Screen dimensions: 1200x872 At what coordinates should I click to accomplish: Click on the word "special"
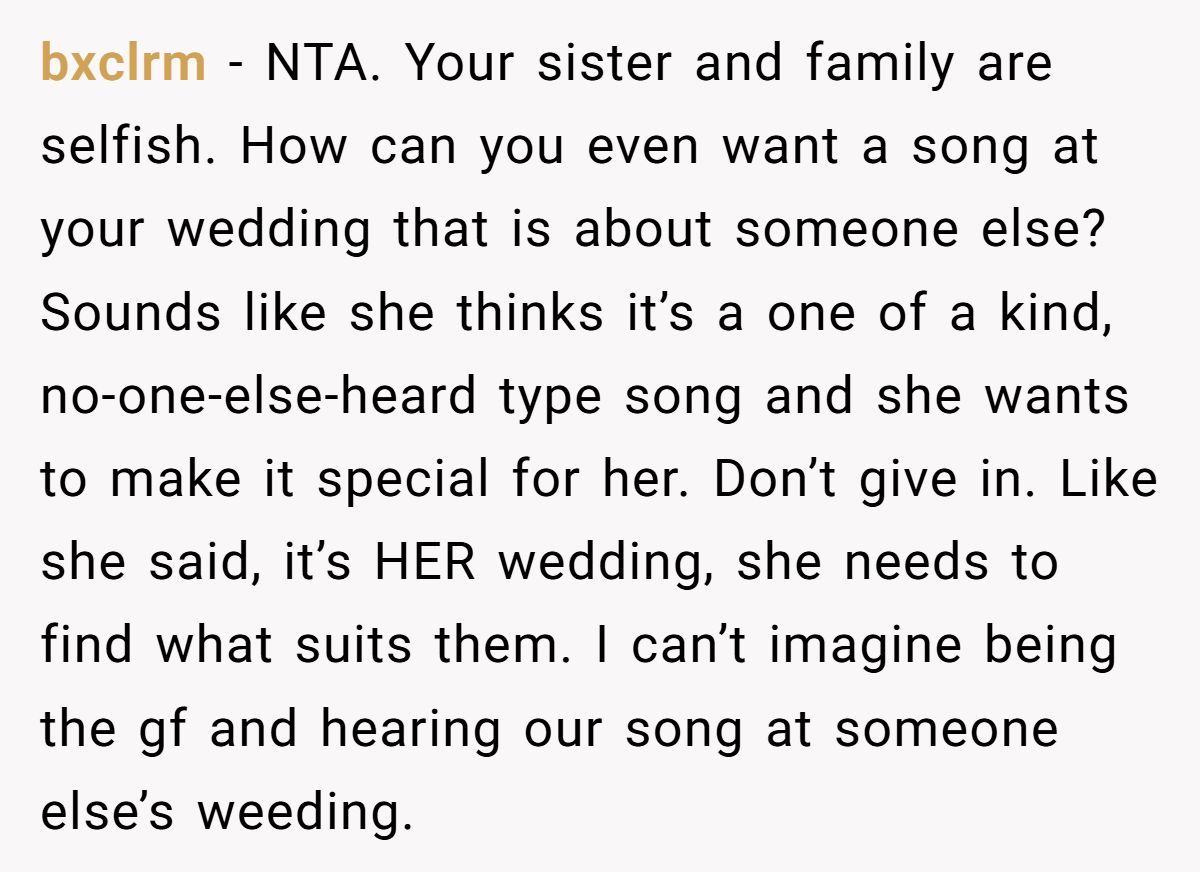click(403, 480)
